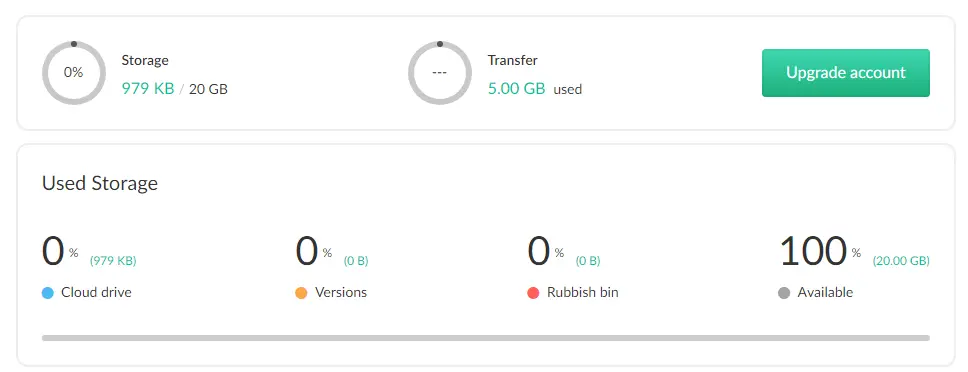Click the Cloud drive label
Viewport: 968px width, 372px height.
(x=96, y=292)
